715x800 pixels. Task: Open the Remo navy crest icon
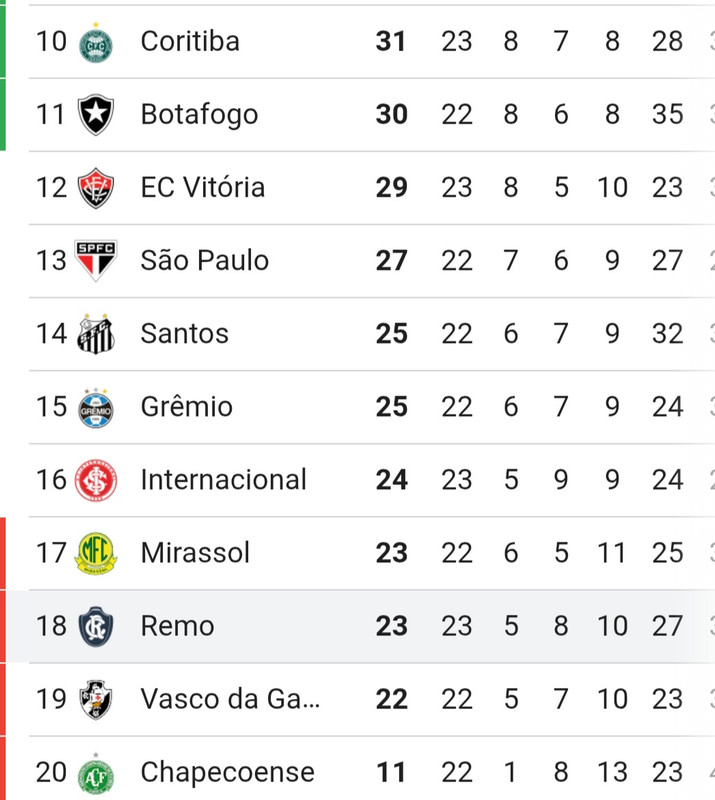click(96, 627)
